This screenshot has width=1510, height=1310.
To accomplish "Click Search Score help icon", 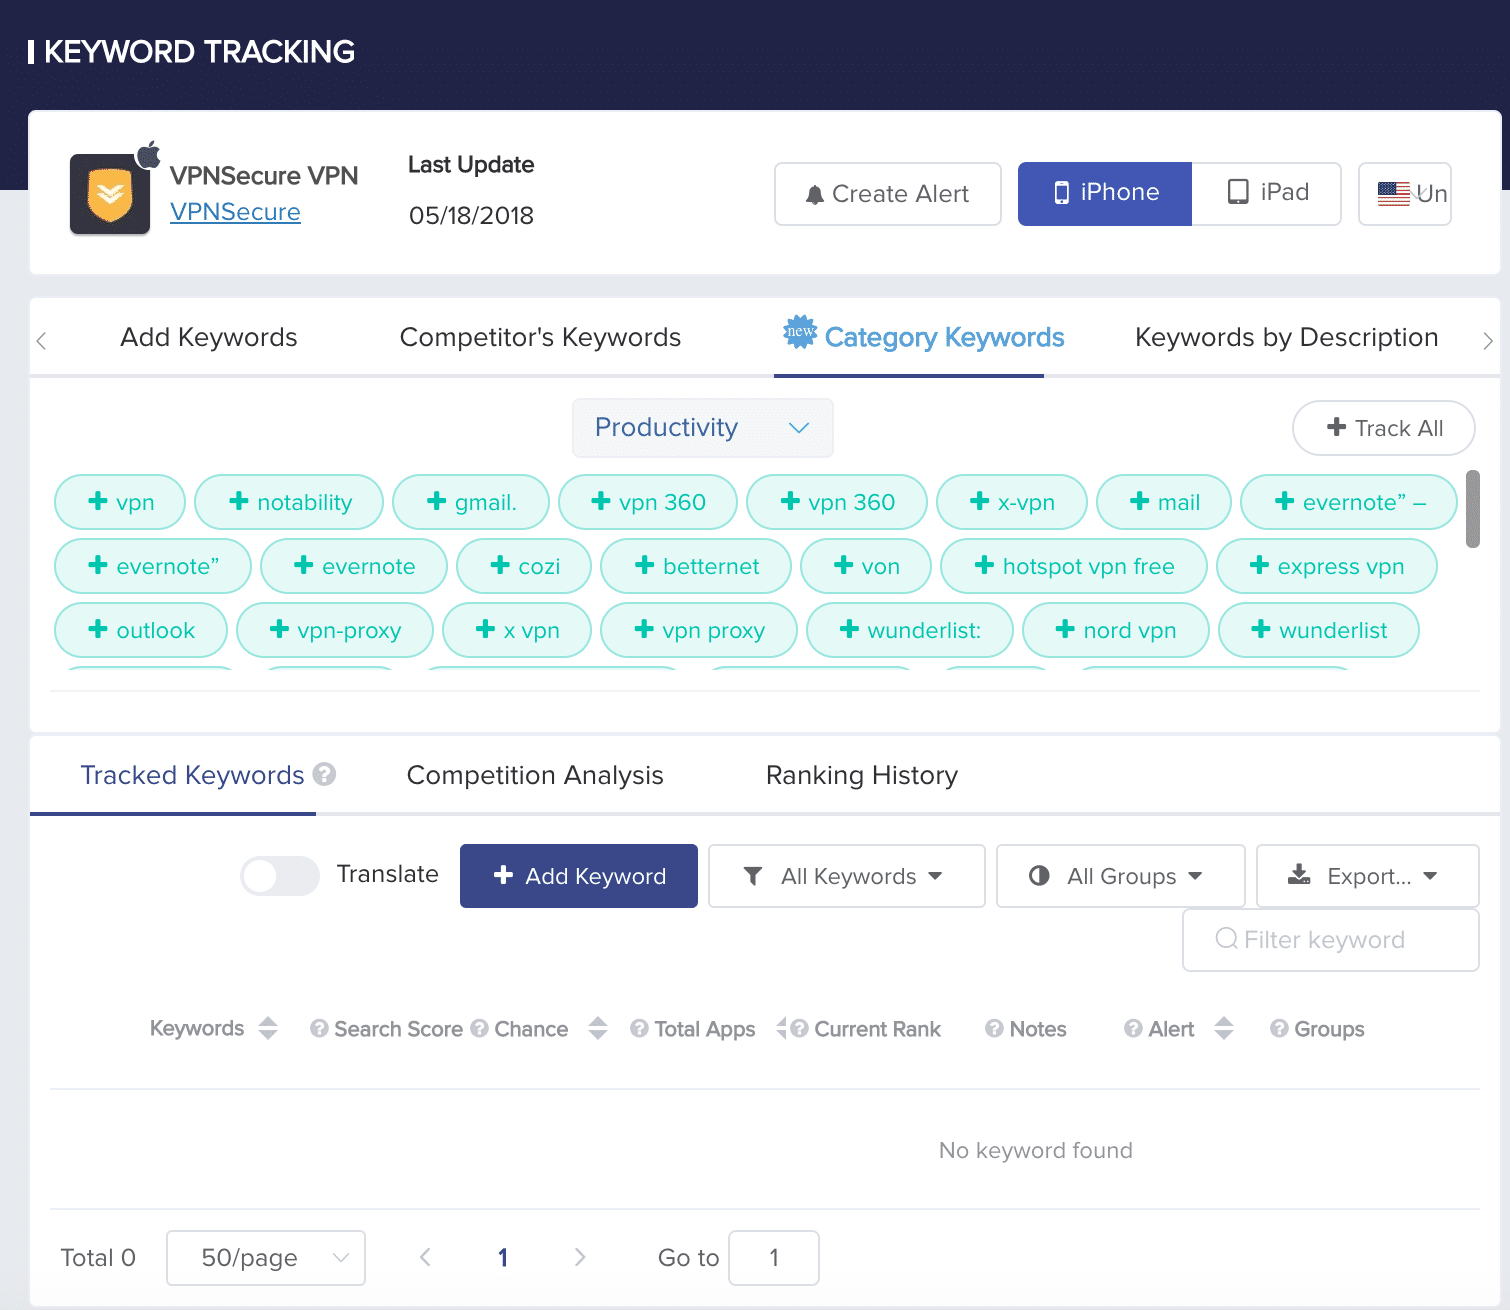I will 319,1028.
